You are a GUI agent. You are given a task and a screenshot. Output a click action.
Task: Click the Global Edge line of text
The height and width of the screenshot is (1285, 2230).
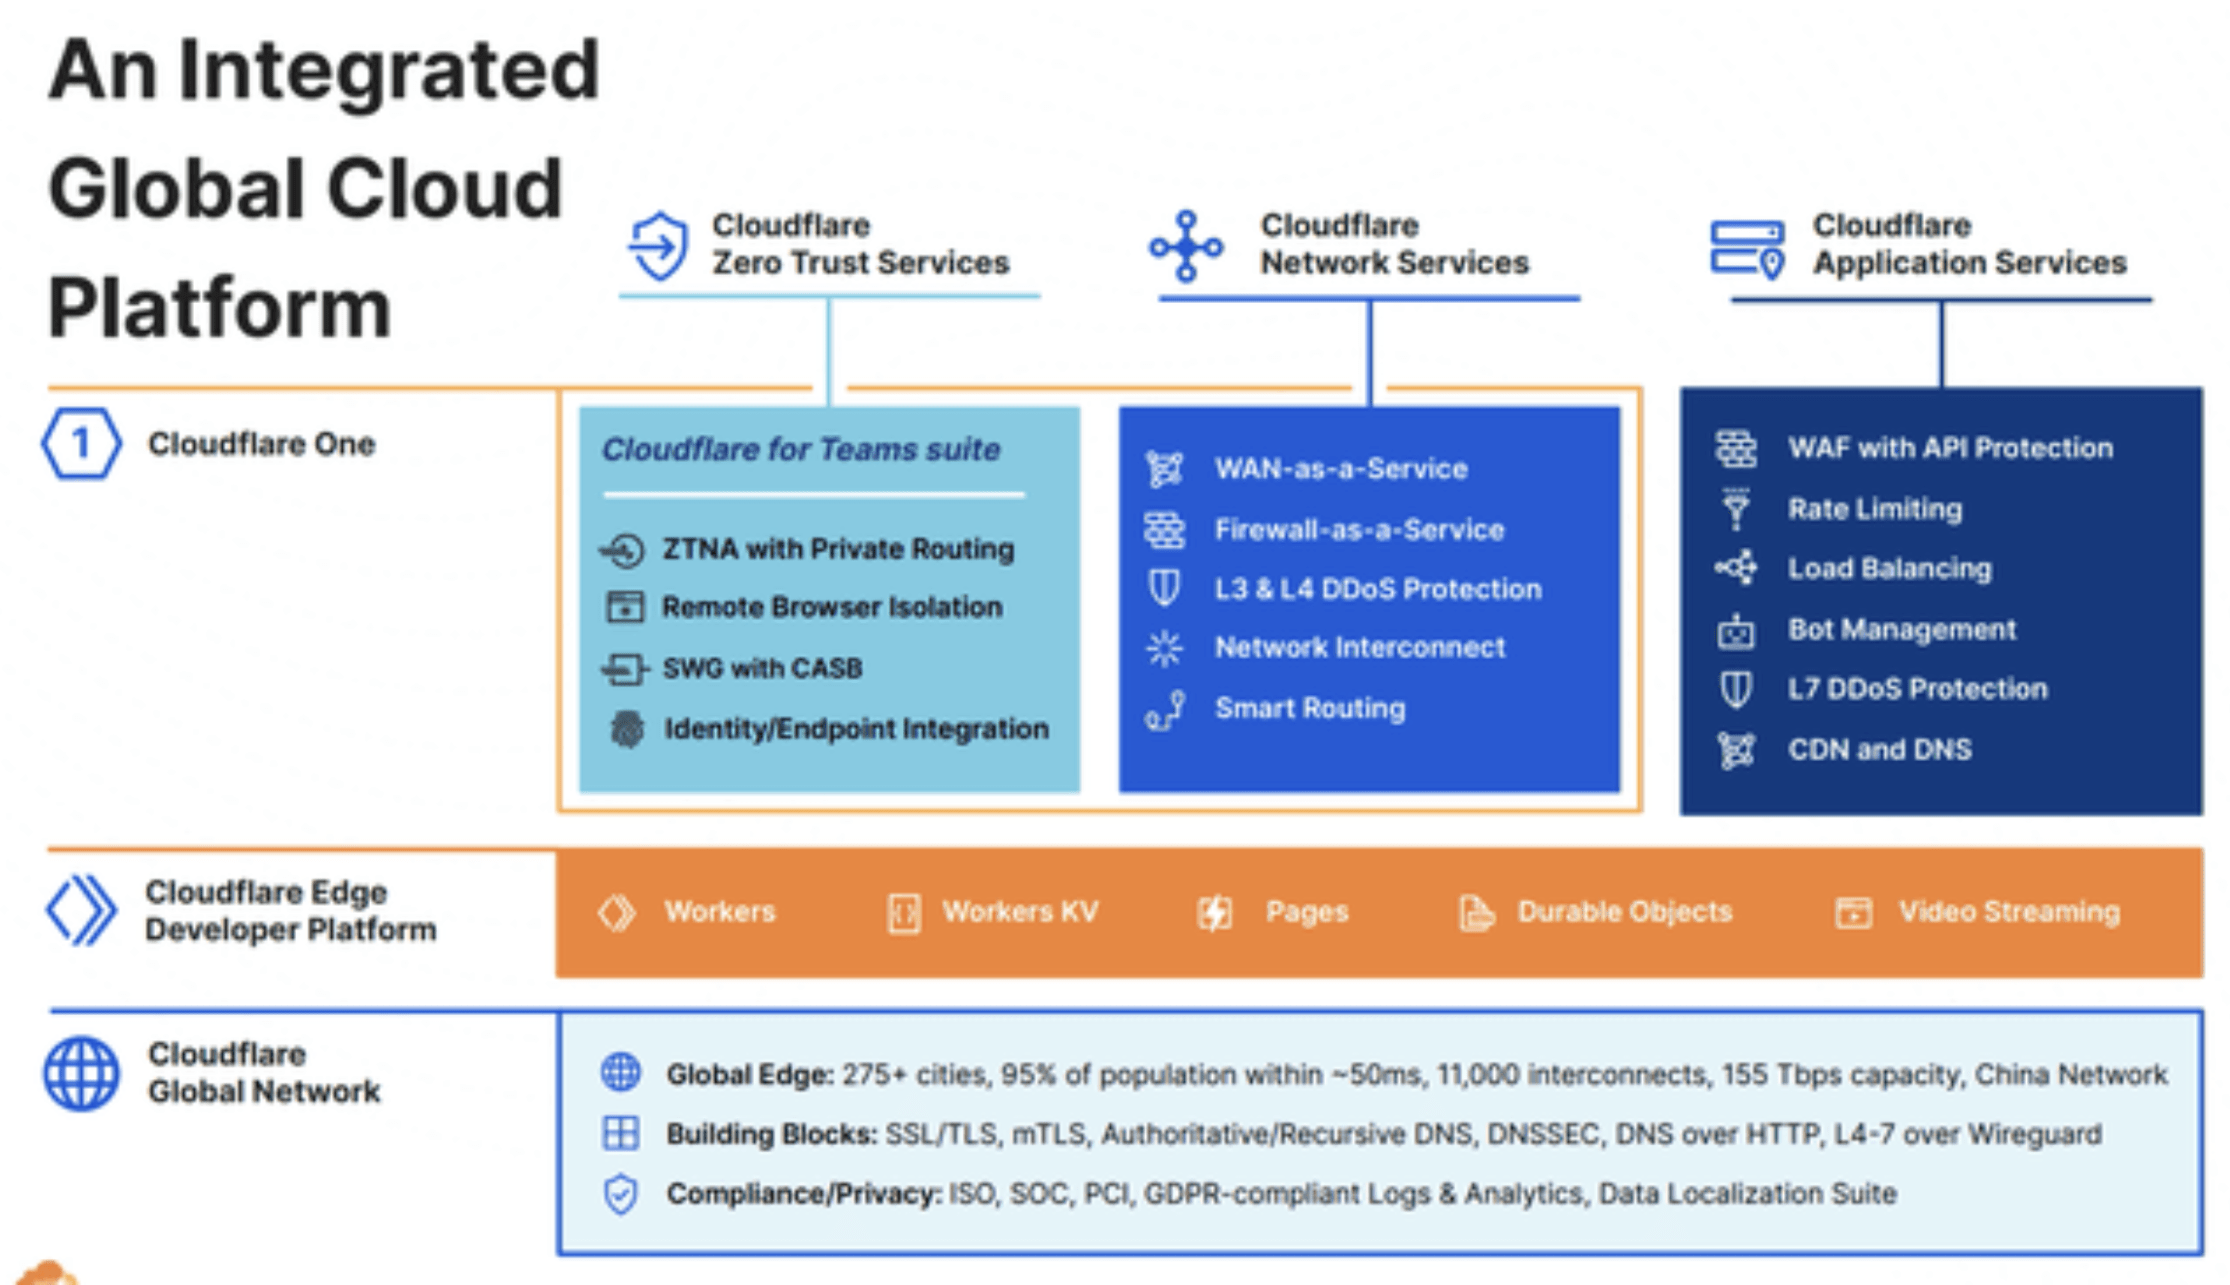coord(1417,1075)
